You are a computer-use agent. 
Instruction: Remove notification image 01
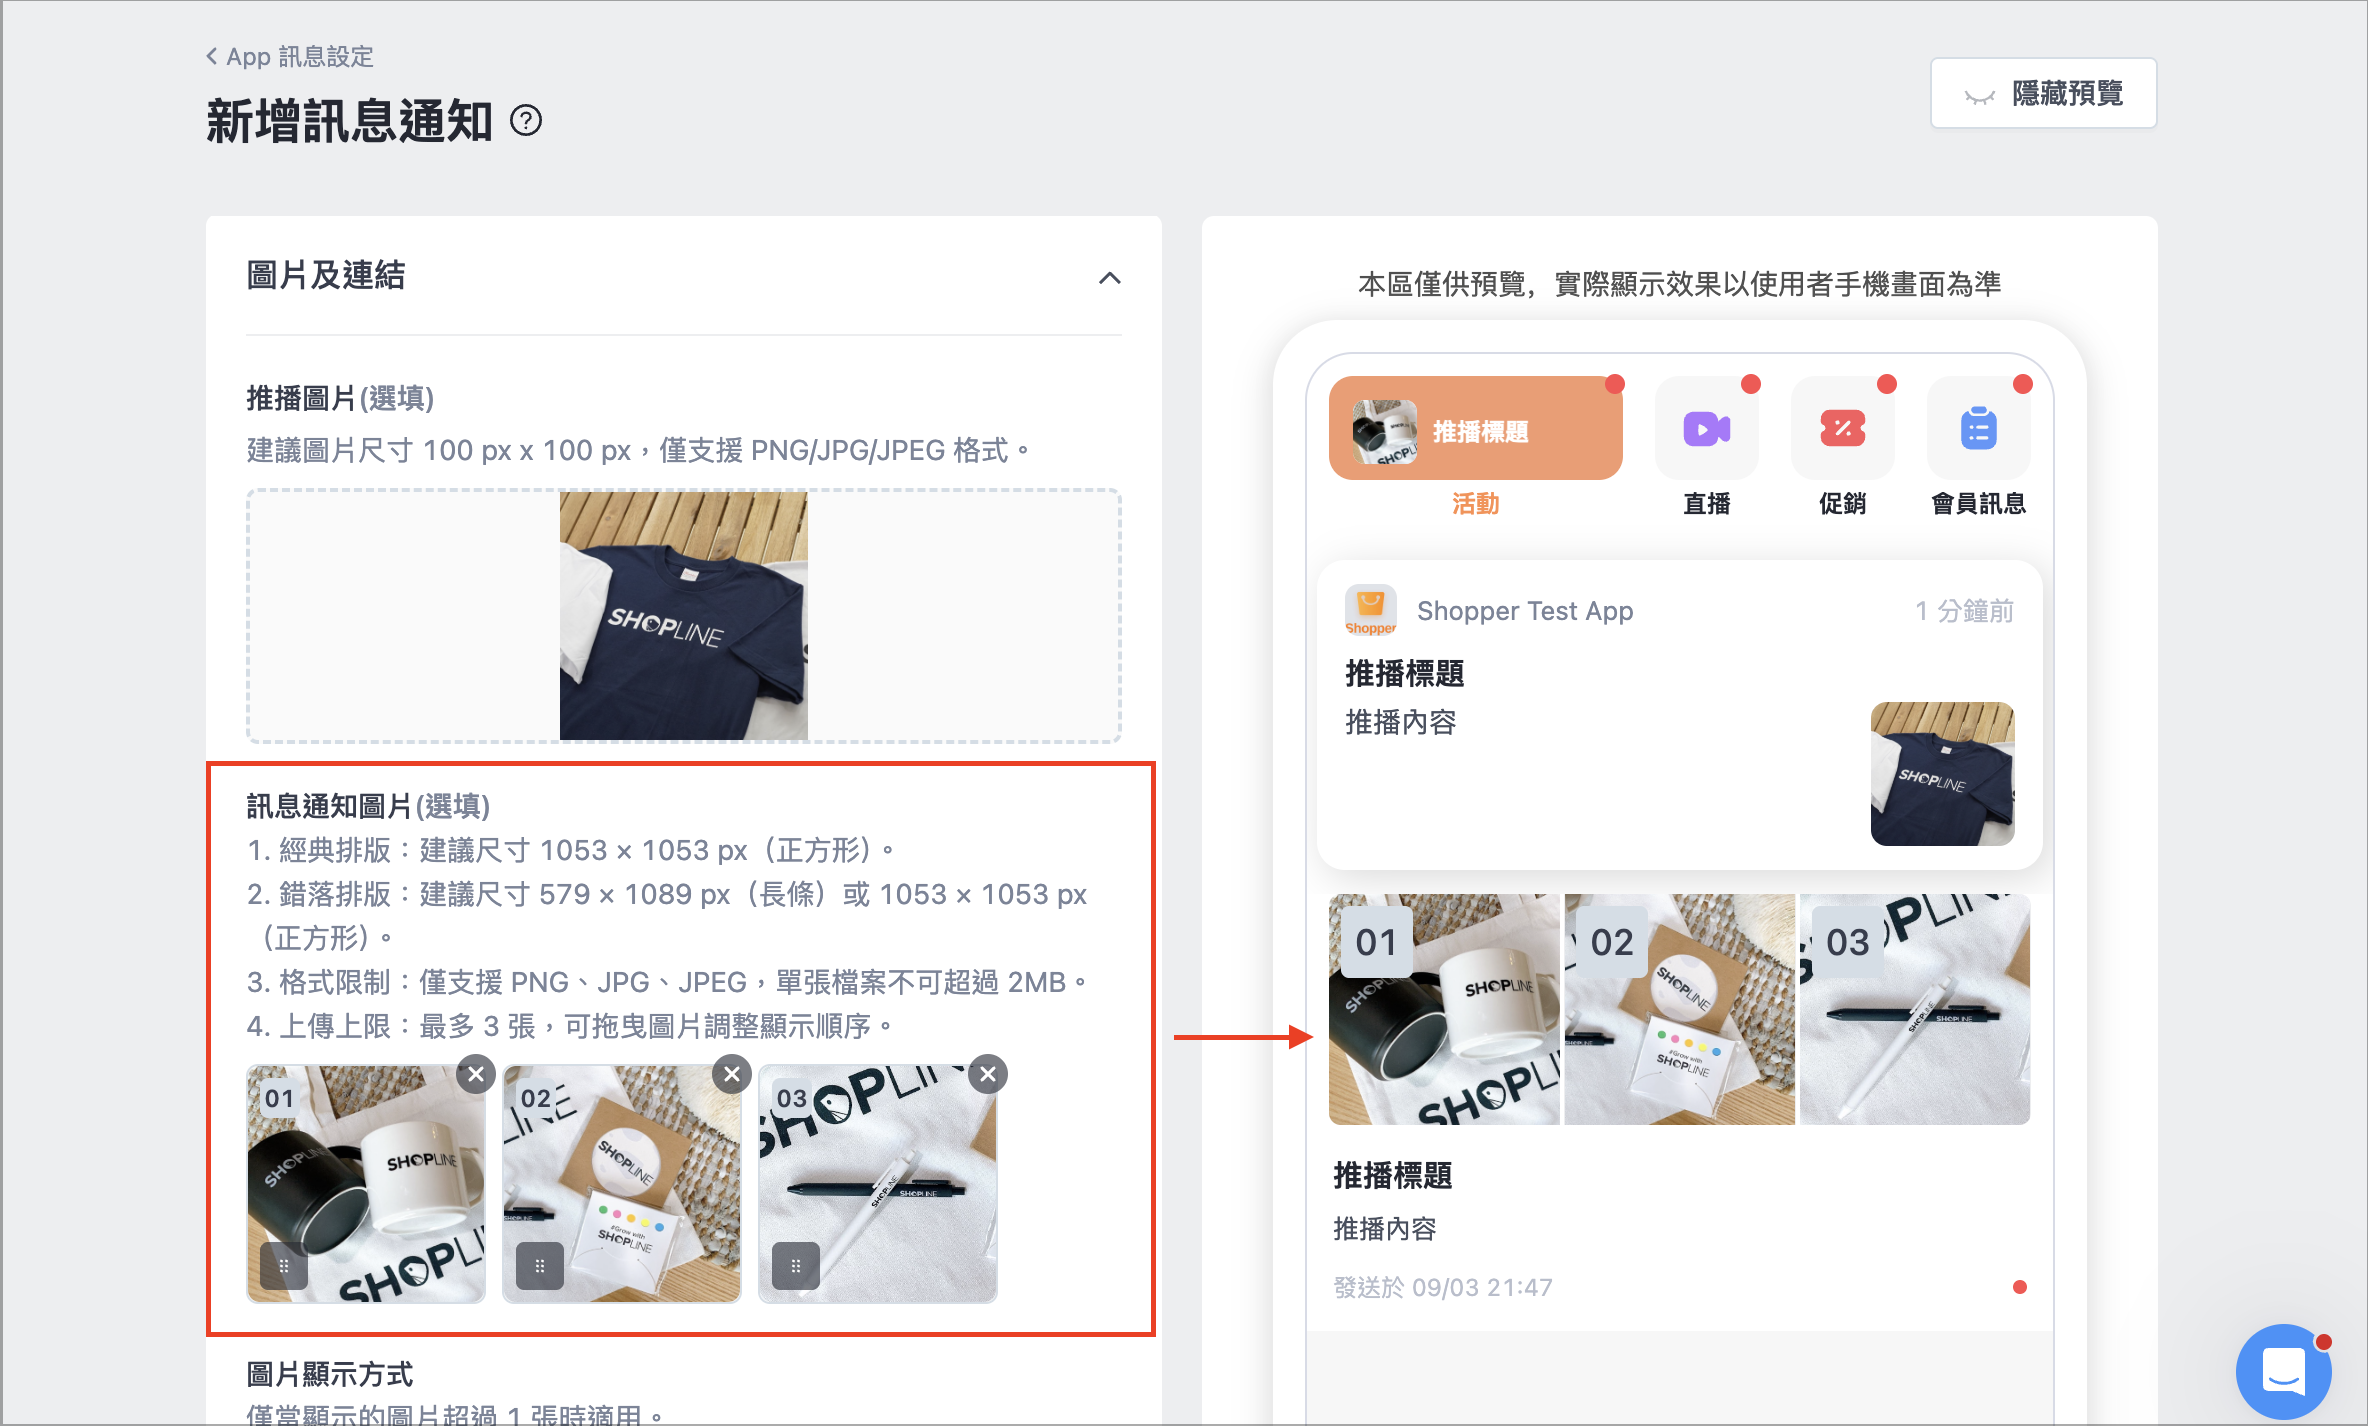476,1074
